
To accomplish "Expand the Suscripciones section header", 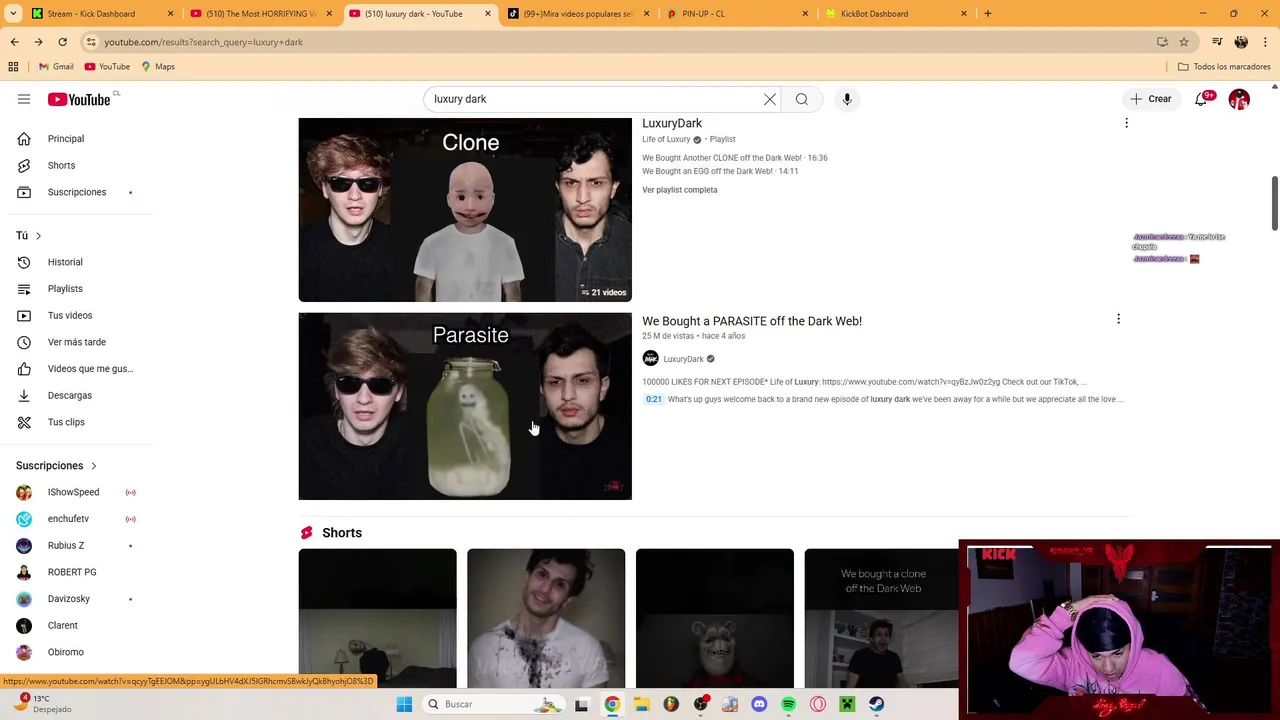I will 56,465.
